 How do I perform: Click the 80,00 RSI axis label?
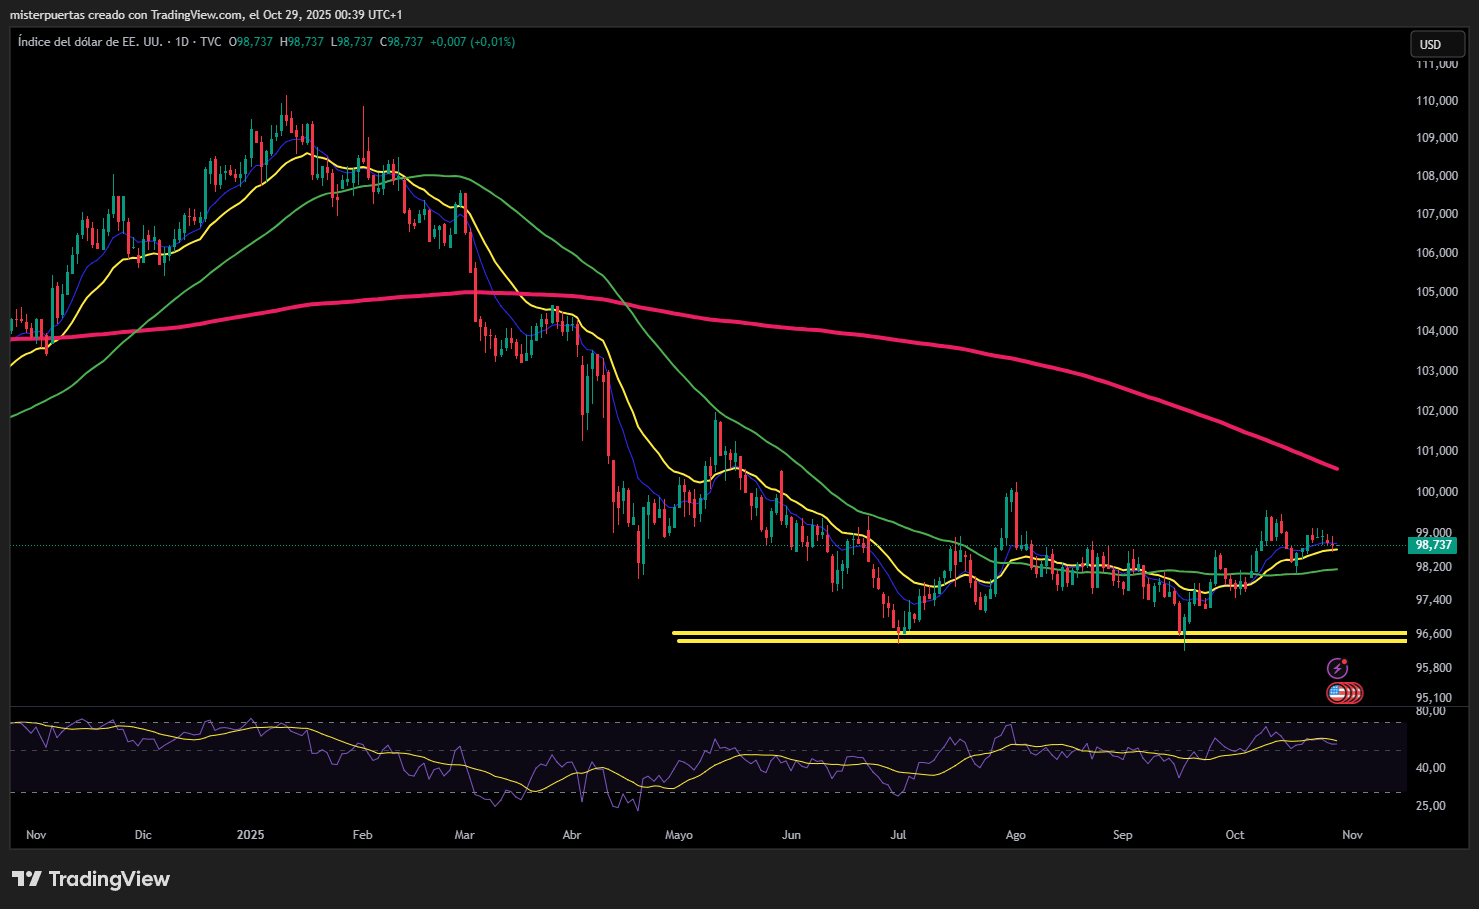click(1431, 711)
